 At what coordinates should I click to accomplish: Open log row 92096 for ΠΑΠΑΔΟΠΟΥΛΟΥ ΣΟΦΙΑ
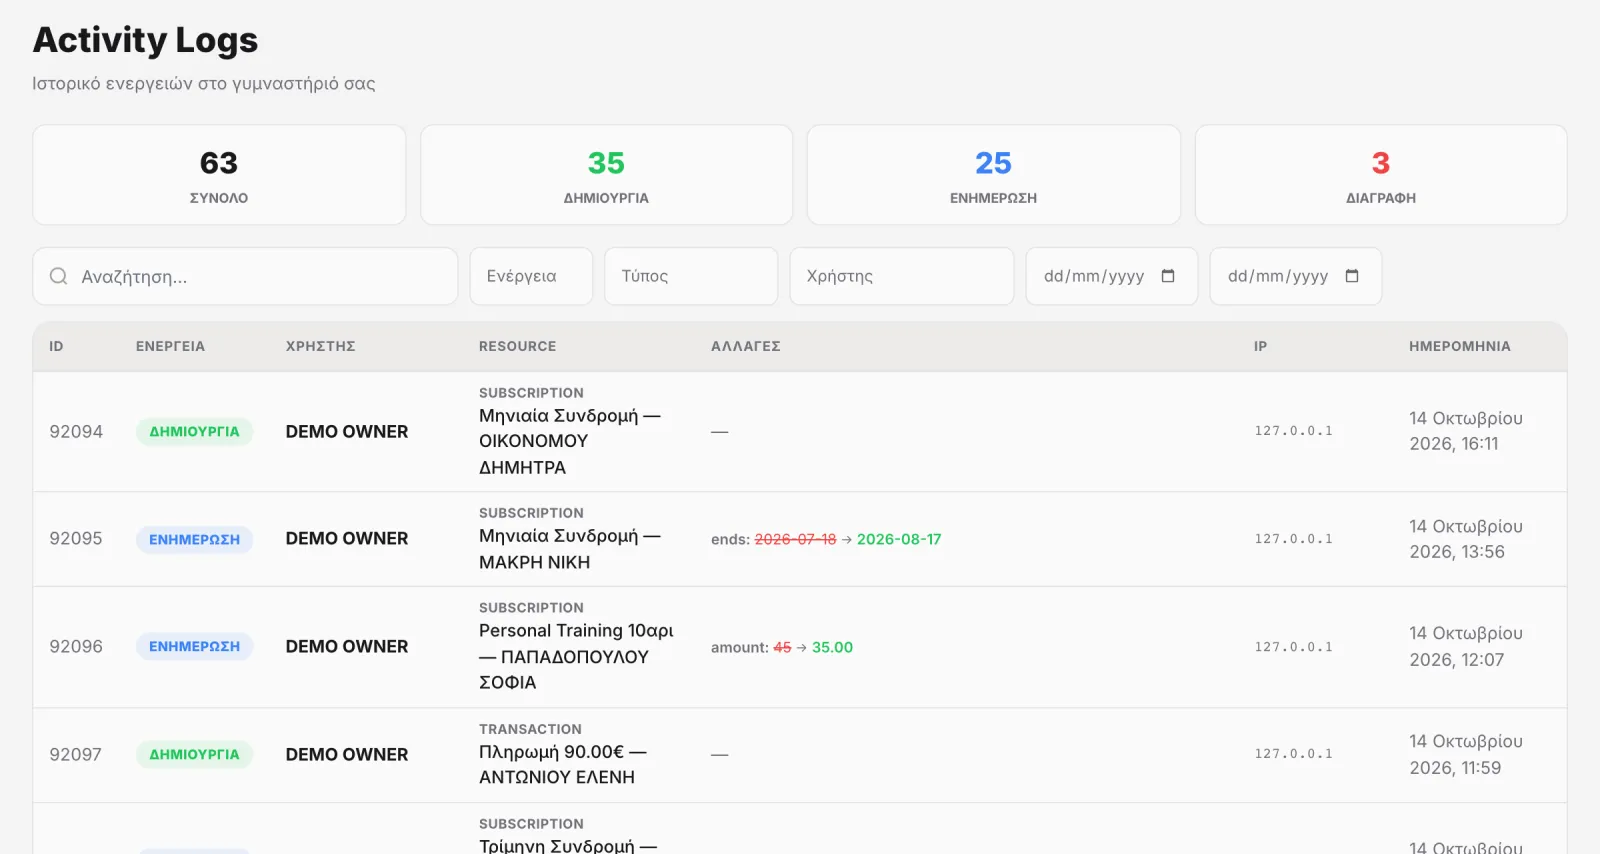click(800, 647)
